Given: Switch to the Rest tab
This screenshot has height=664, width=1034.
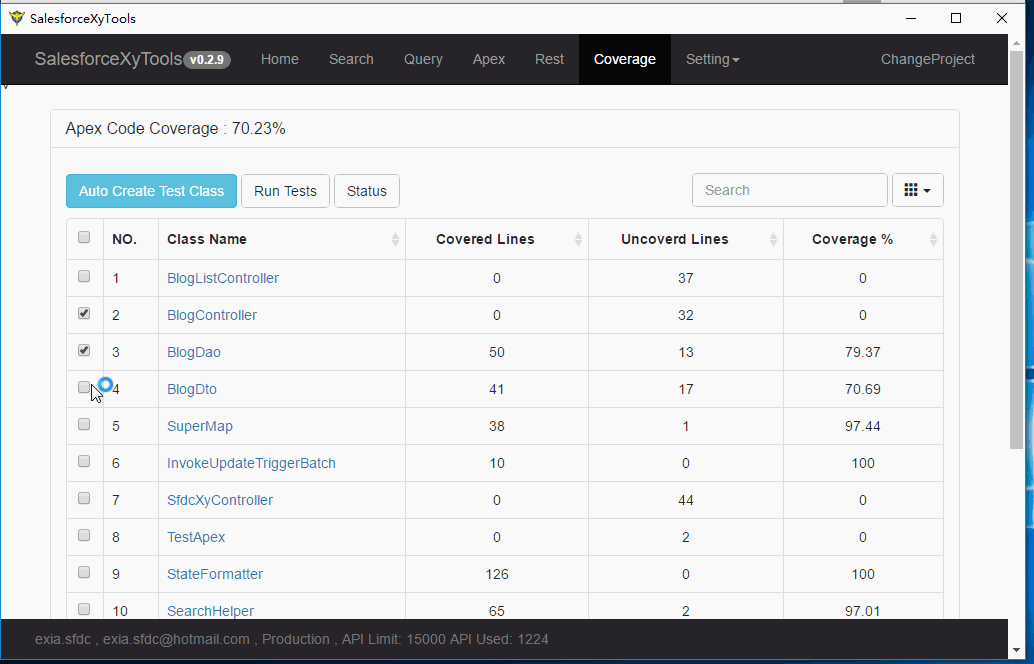Looking at the screenshot, I should 549,59.
